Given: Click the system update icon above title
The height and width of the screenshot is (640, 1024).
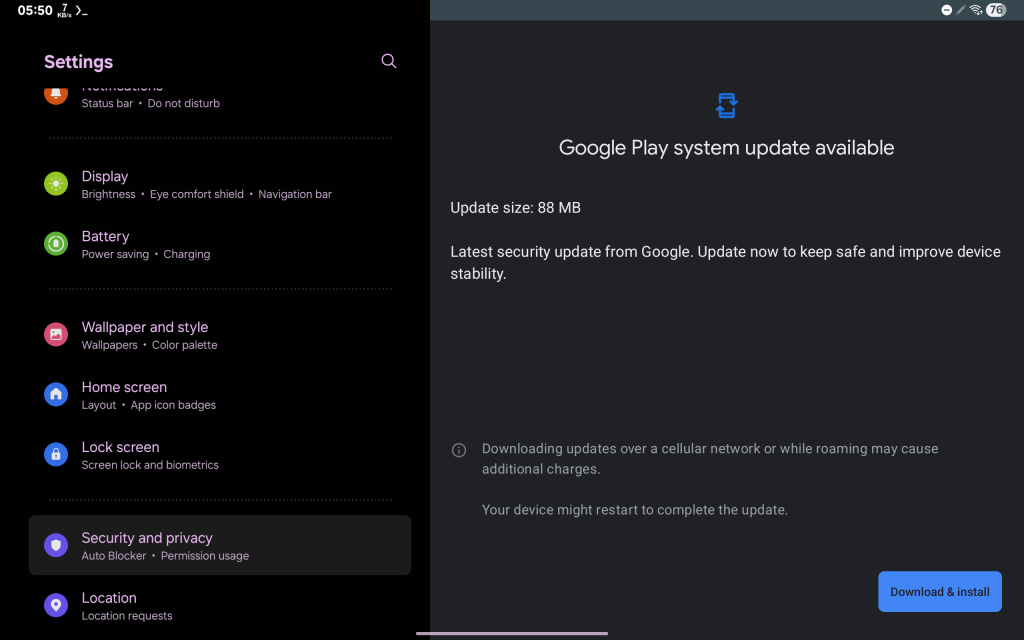Looking at the screenshot, I should pyautogui.click(x=727, y=105).
